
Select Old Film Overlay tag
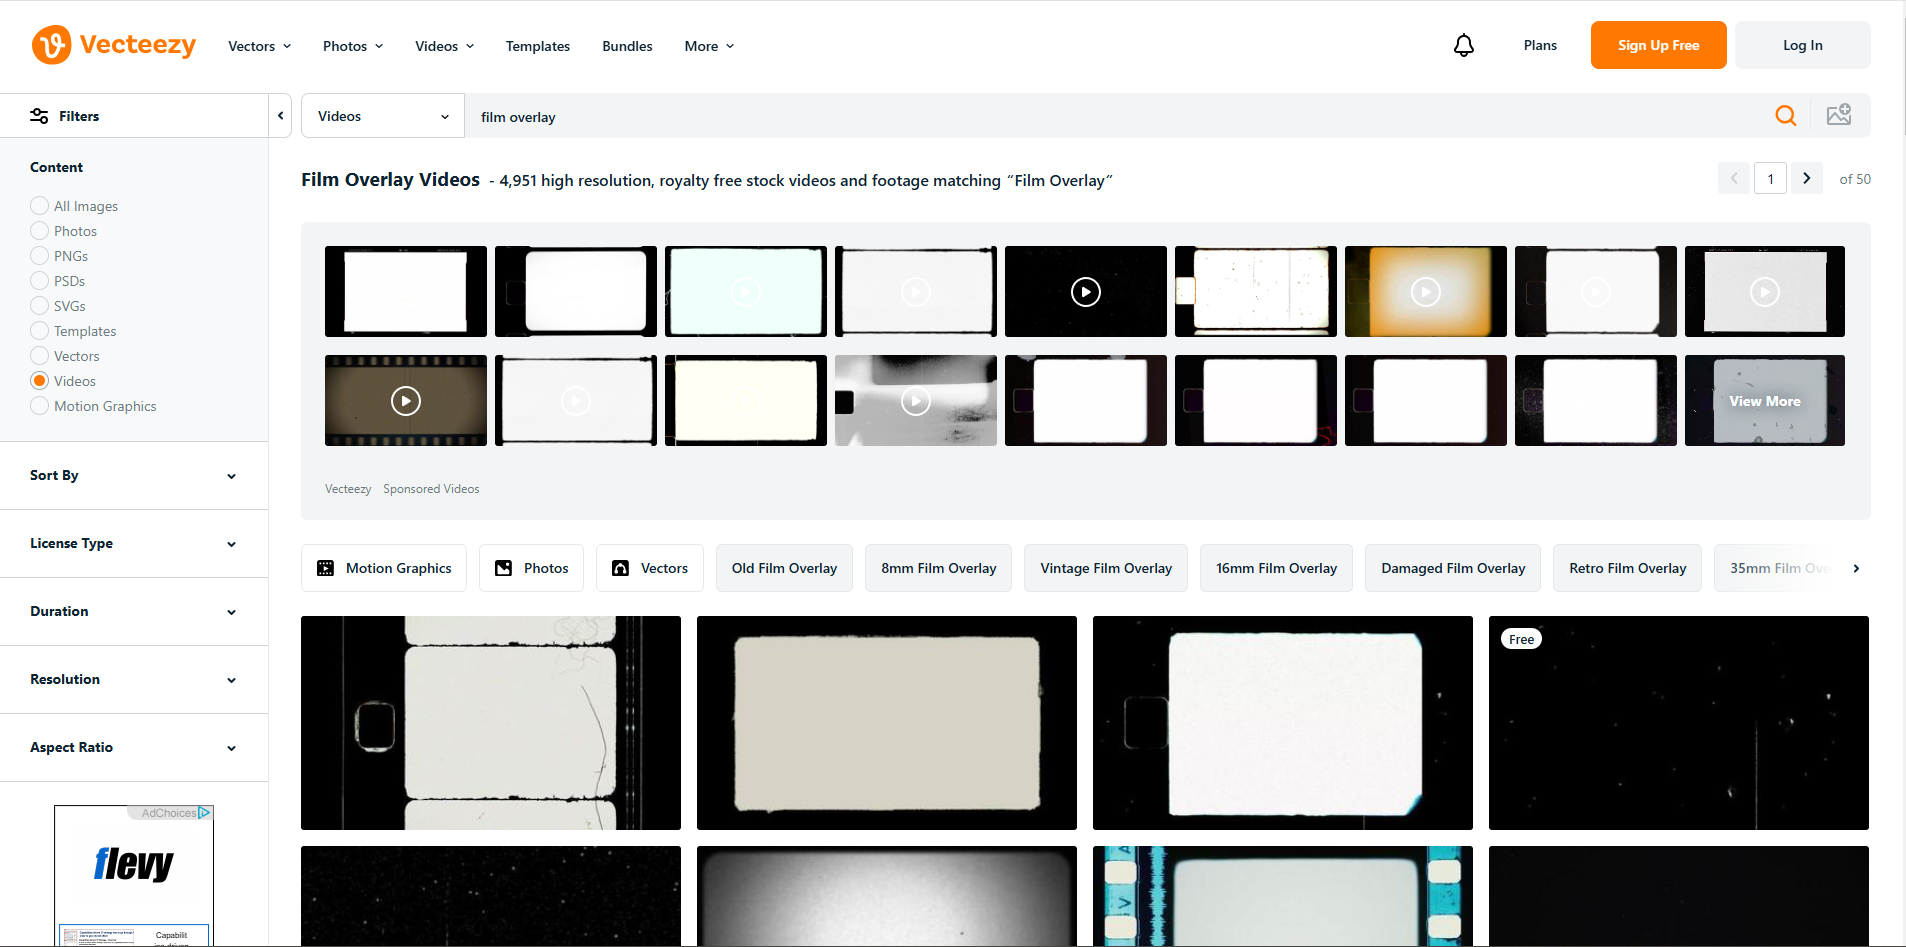tap(784, 568)
